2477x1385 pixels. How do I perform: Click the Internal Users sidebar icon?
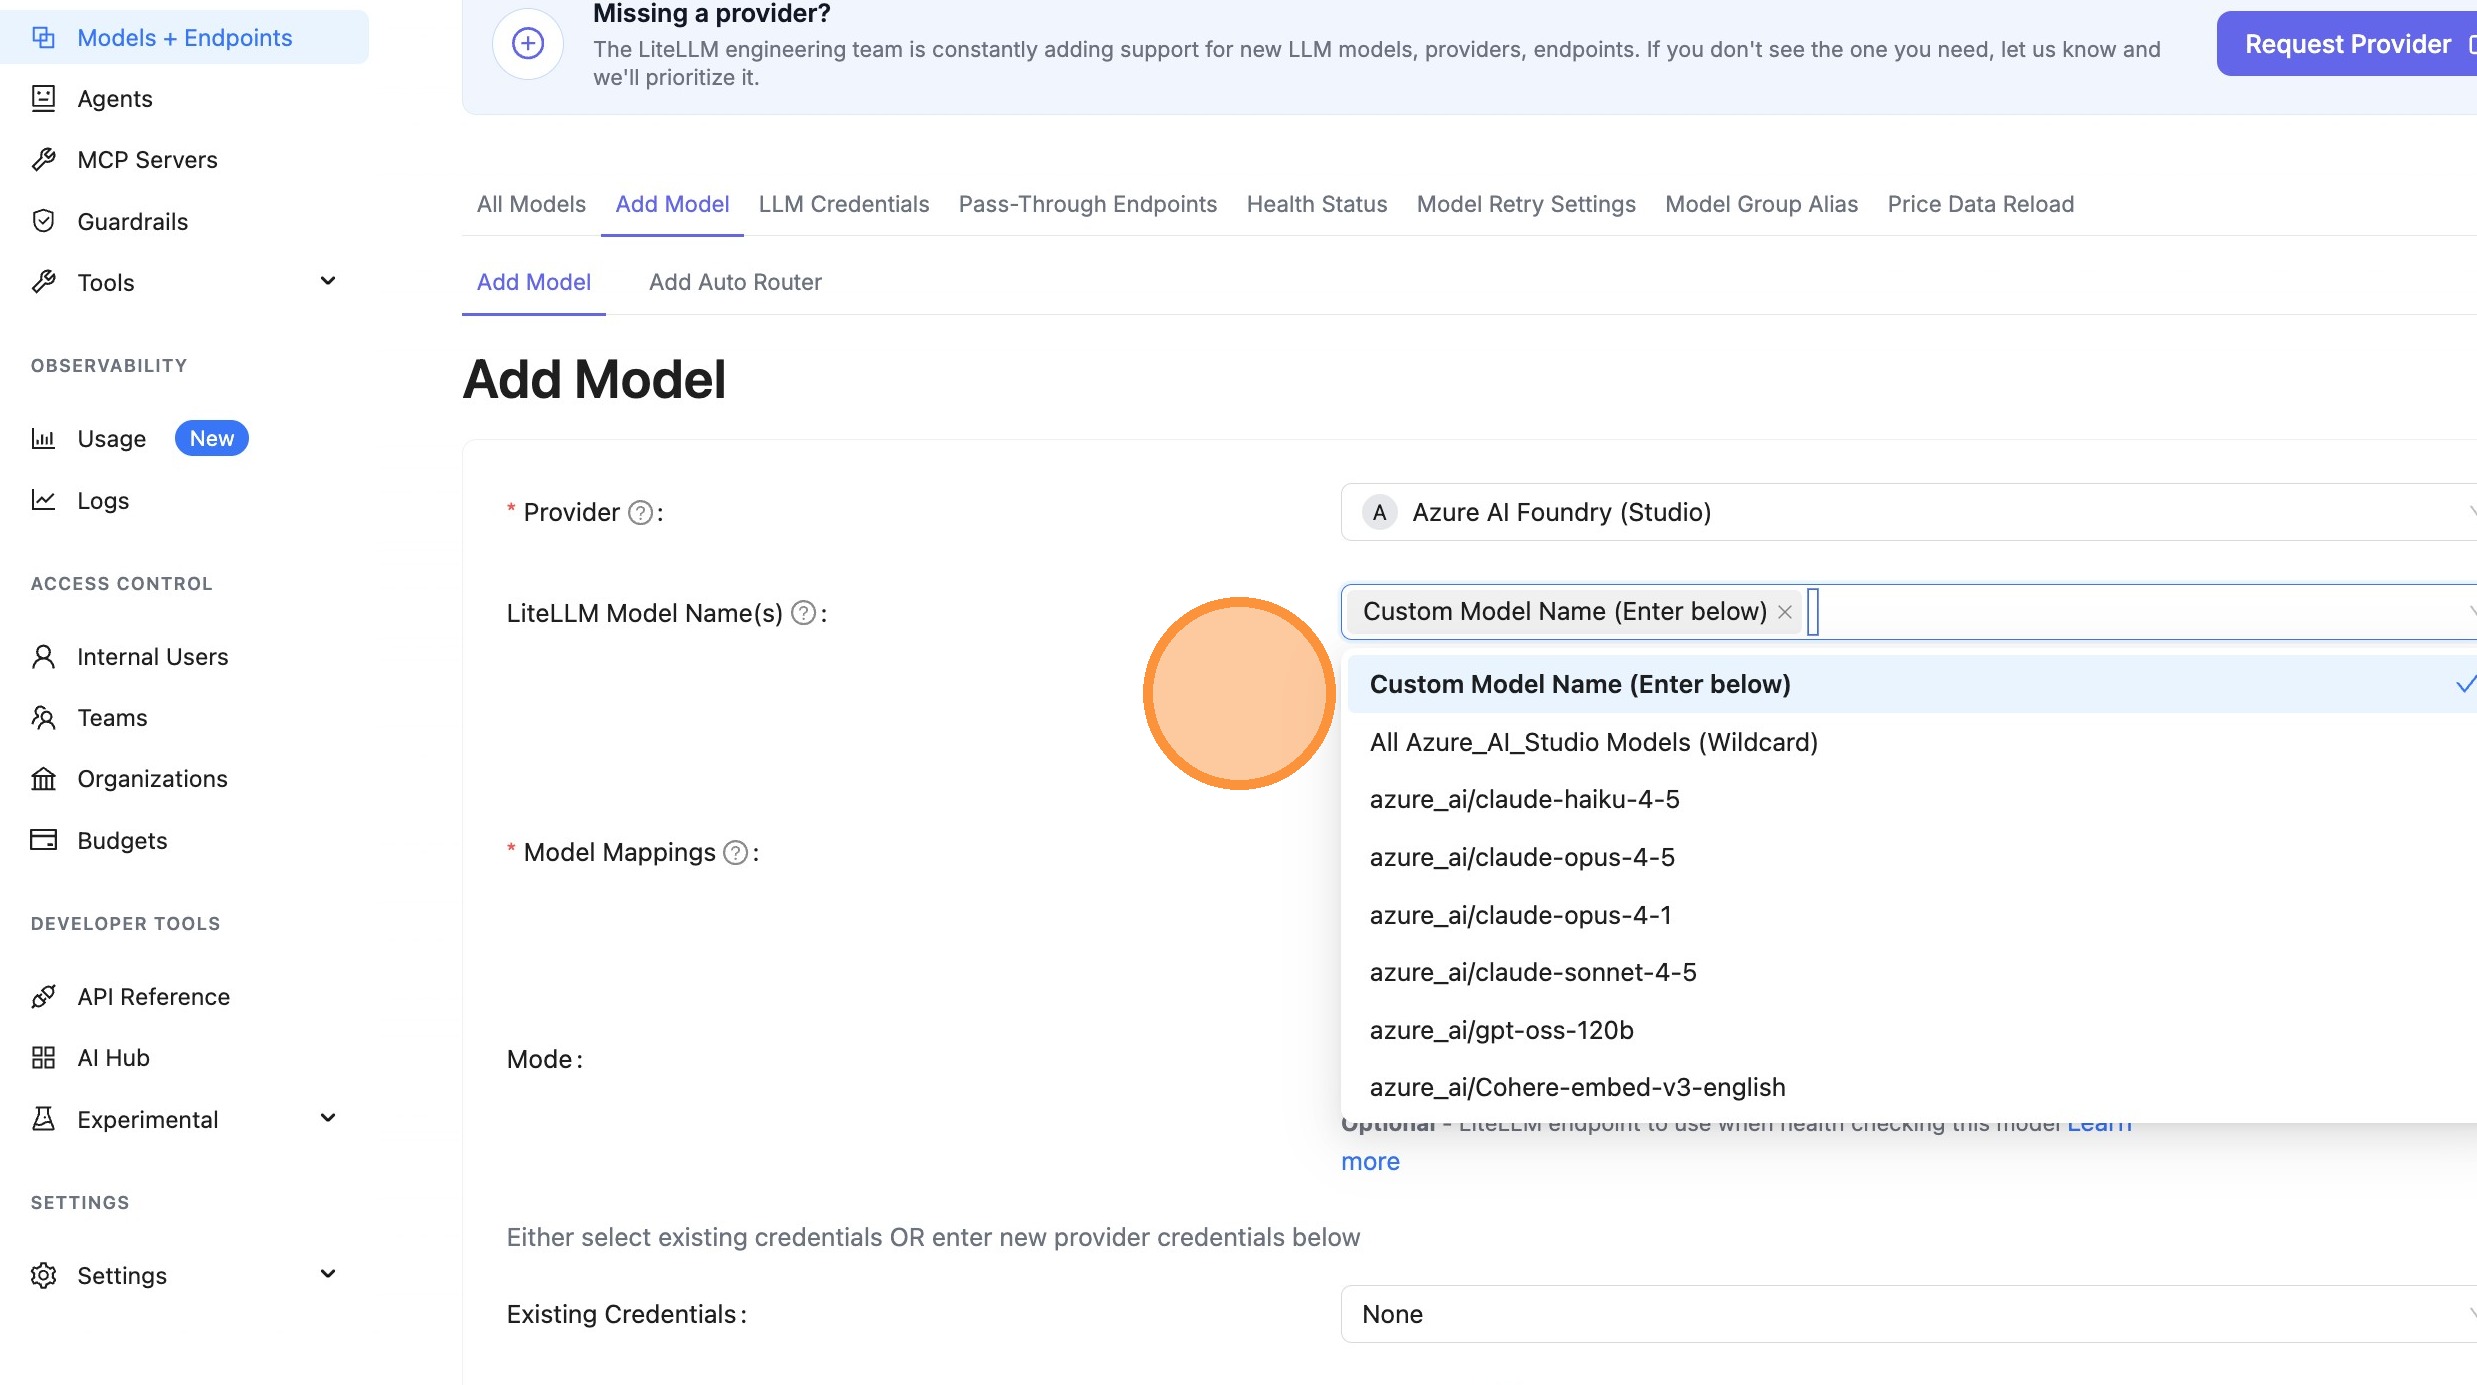[44, 656]
